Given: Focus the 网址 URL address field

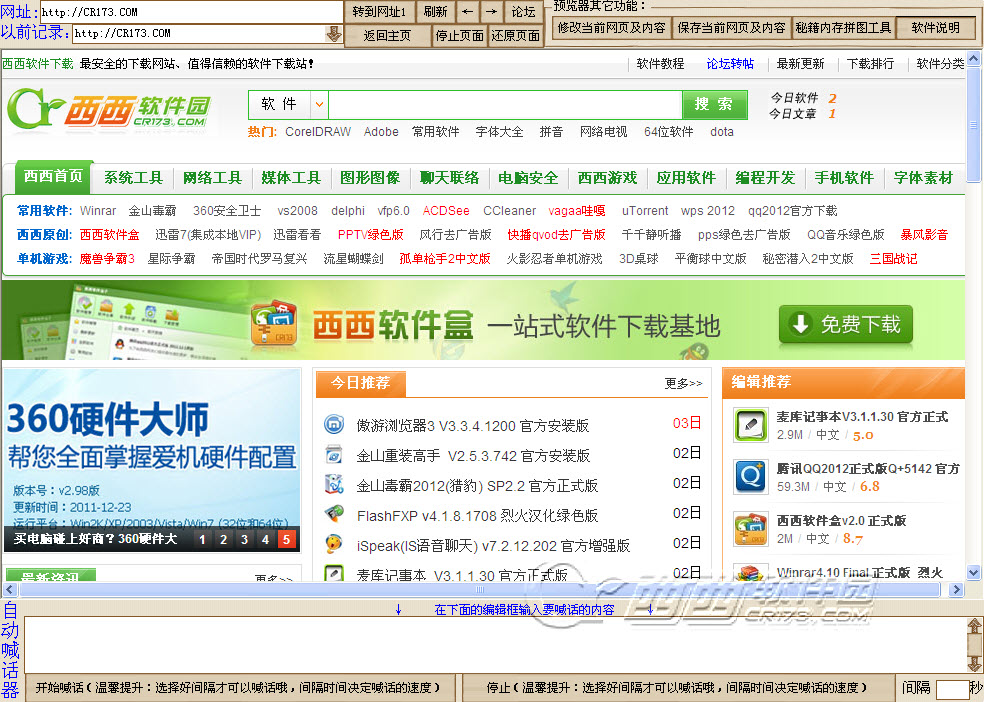Looking at the screenshot, I should click(x=191, y=12).
